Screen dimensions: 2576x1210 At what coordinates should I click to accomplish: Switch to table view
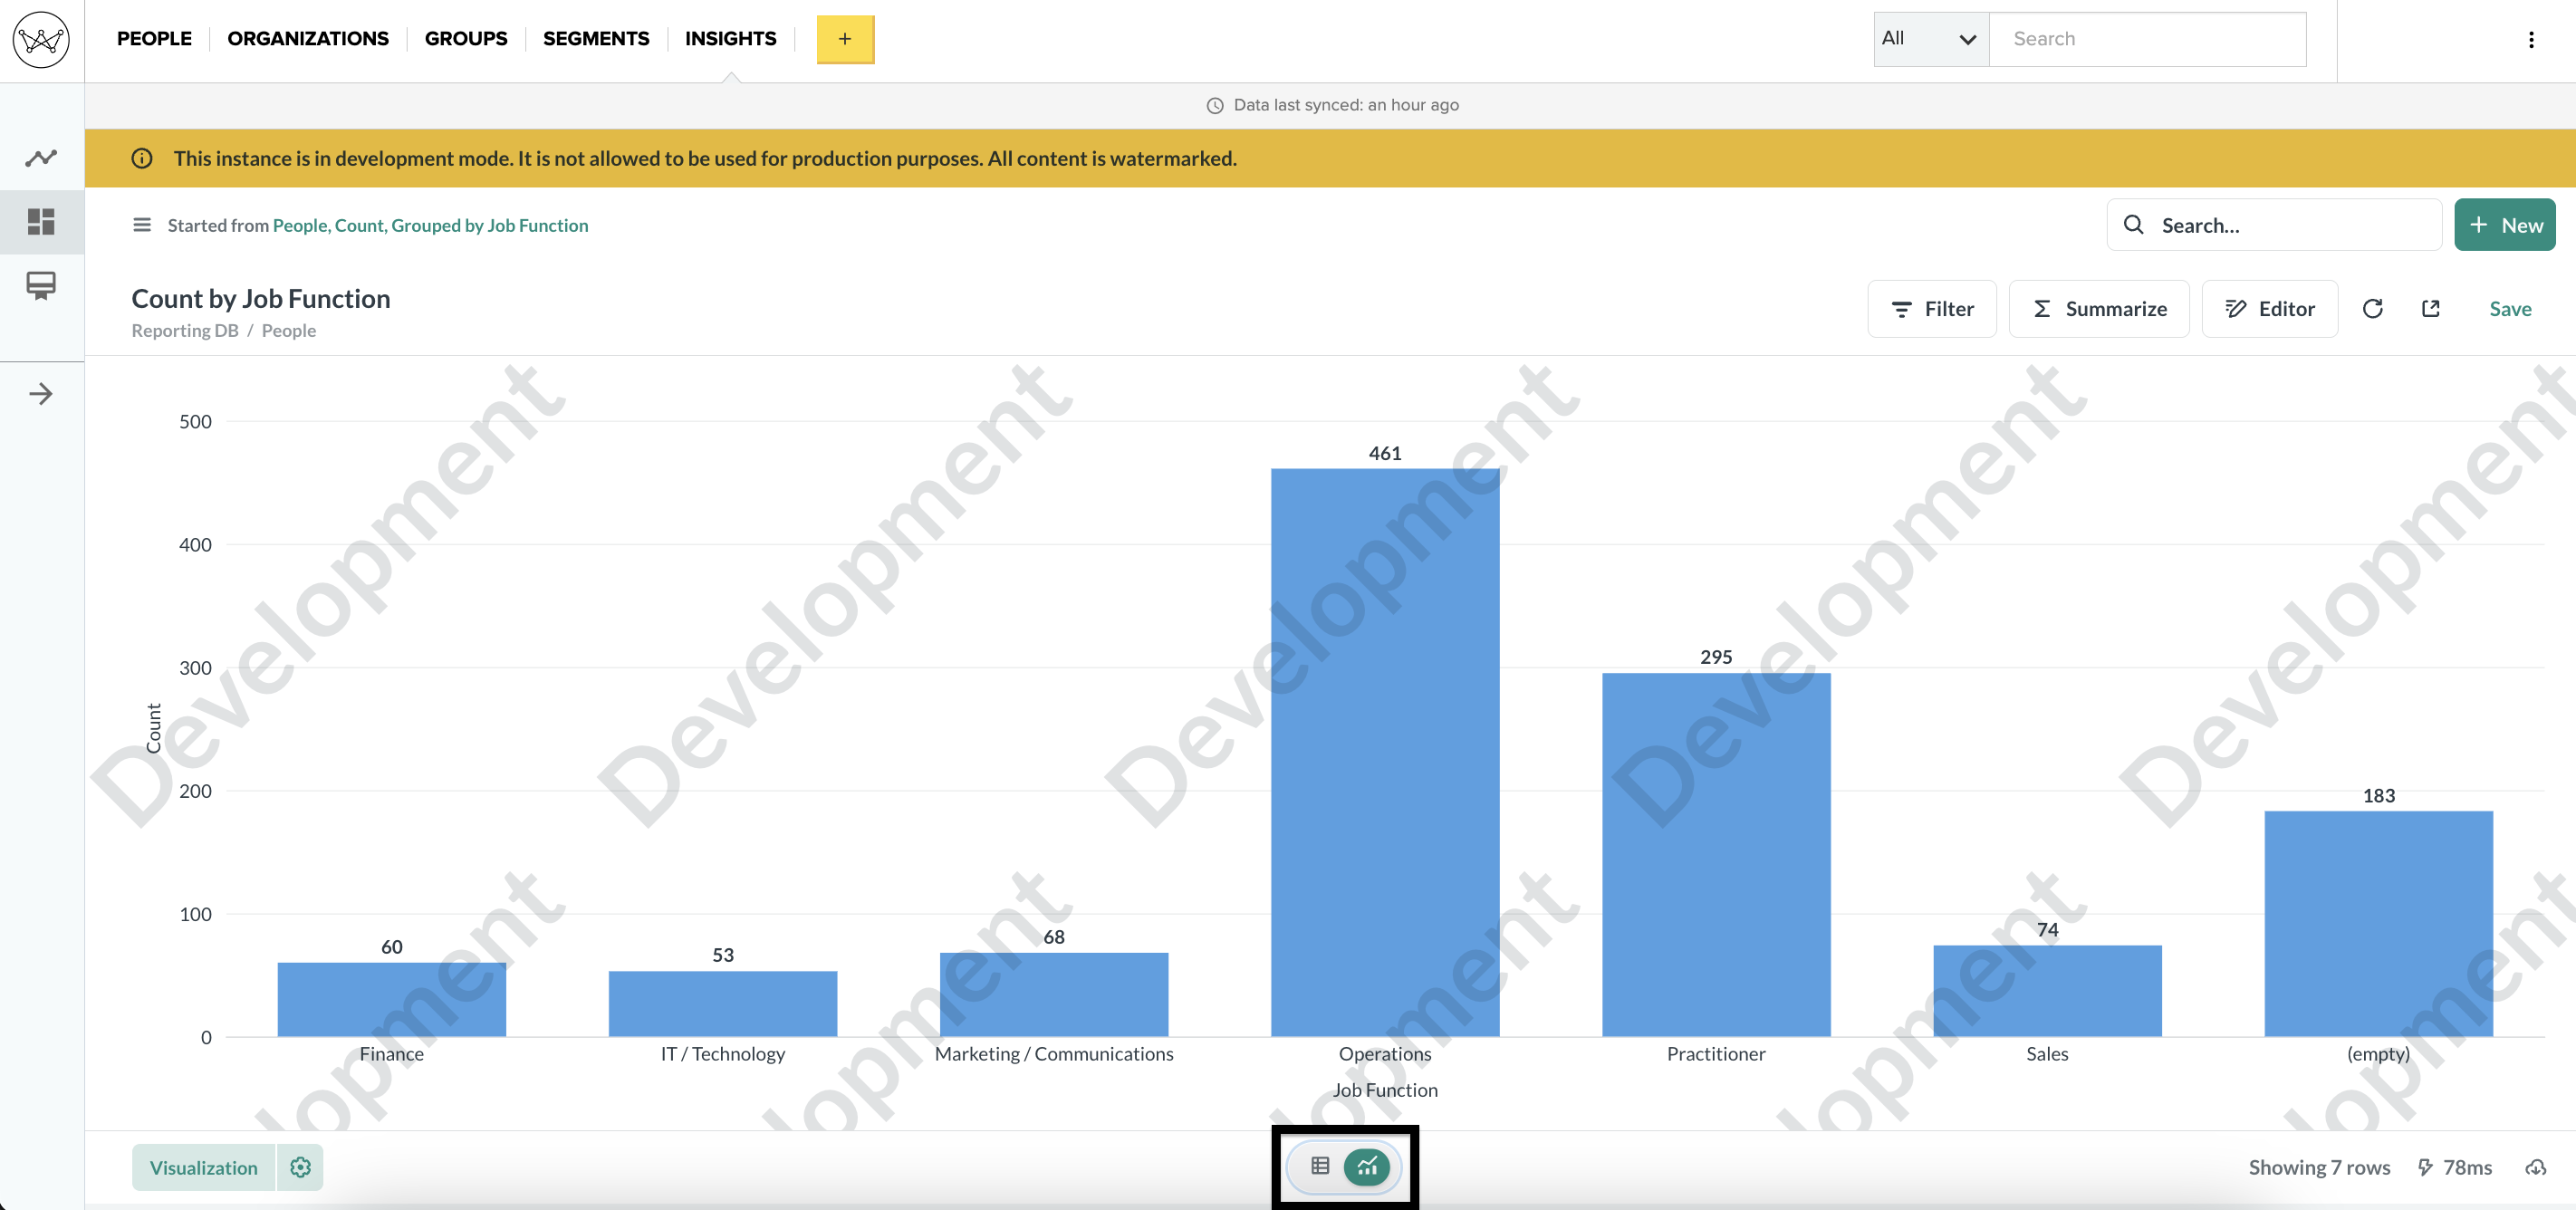click(x=1320, y=1166)
